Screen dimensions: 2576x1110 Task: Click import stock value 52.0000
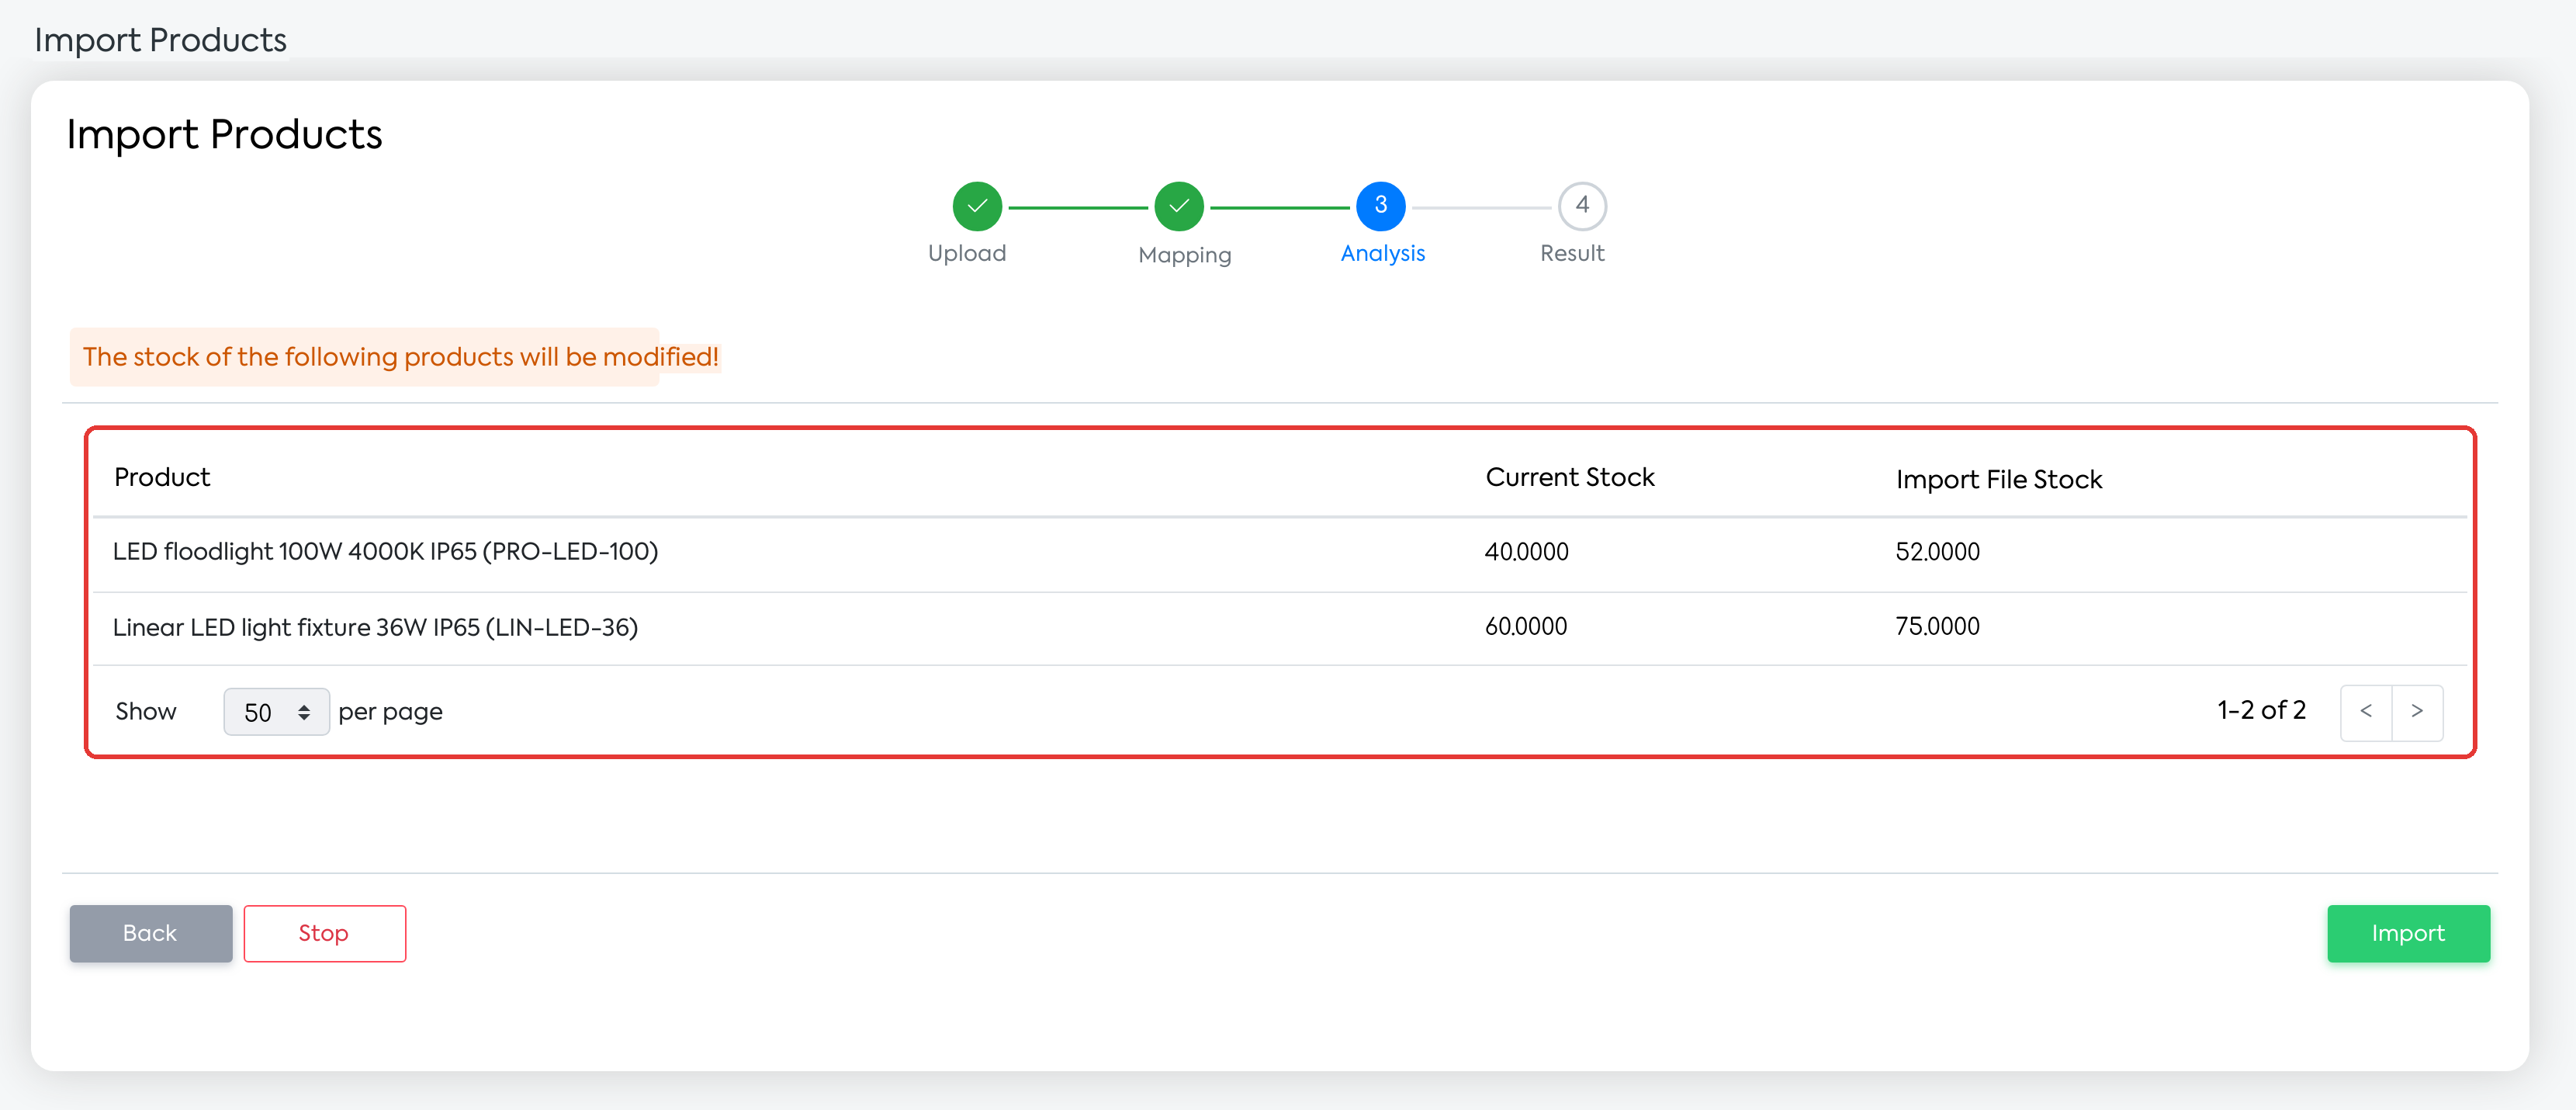click(1937, 552)
